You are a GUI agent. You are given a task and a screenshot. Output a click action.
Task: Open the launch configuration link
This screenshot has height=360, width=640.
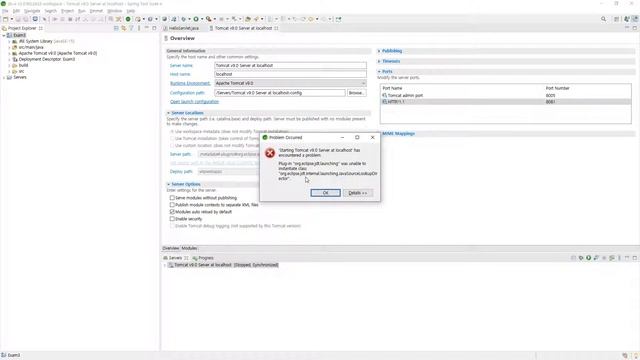click(194, 102)
